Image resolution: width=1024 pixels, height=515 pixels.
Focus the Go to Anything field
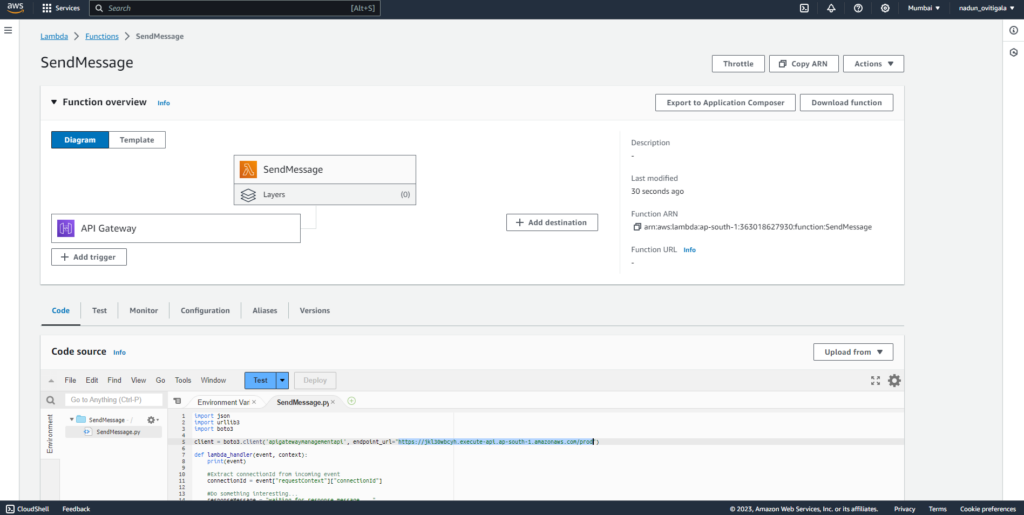(114, 400)
